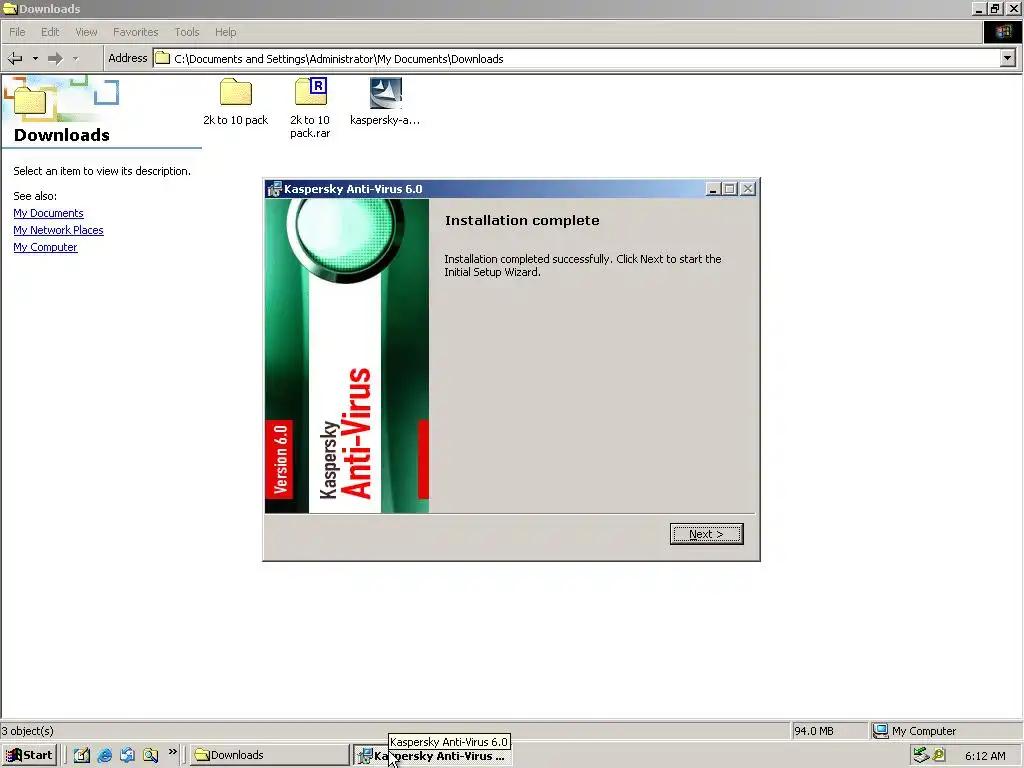Launch Outlook Express from quick launch

pos(127,755)
